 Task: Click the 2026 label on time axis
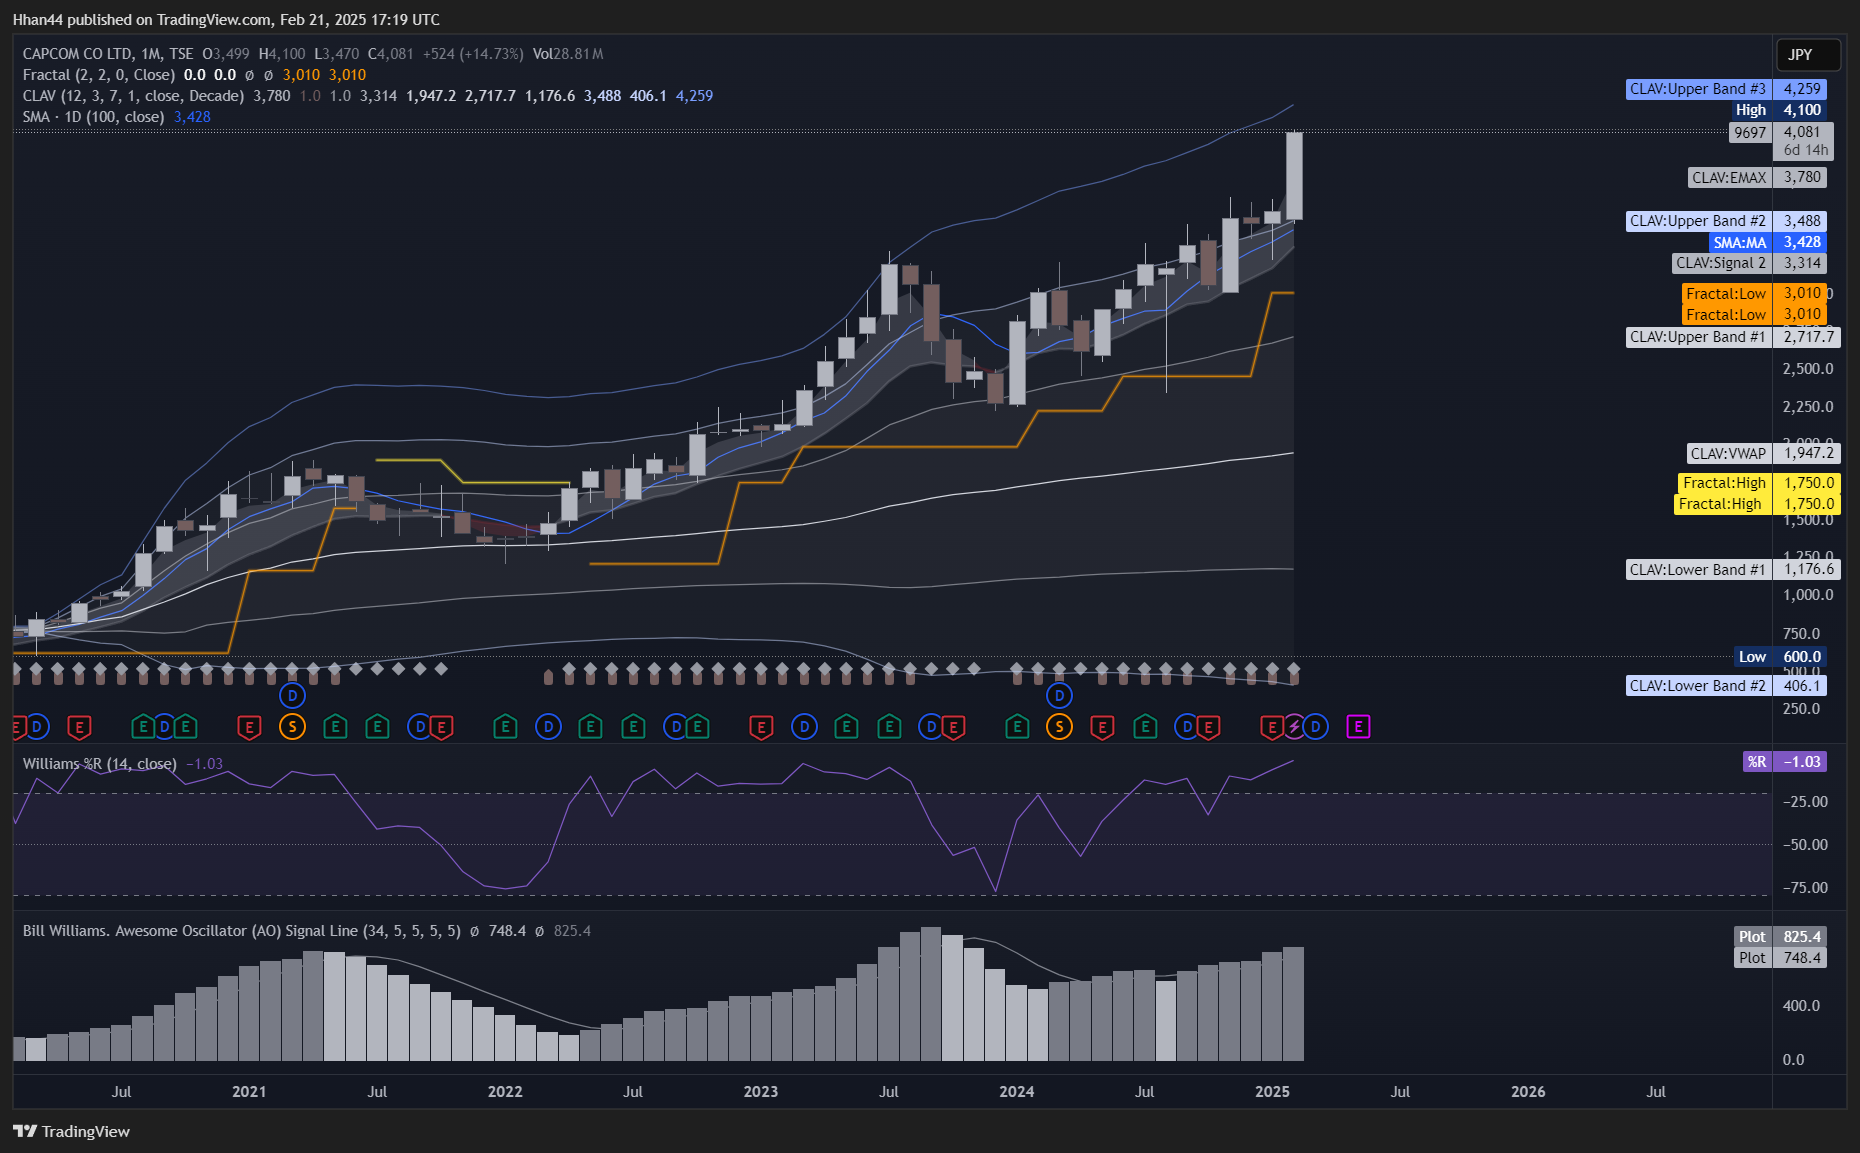pyautogui.click(x=1528, y=1092)
